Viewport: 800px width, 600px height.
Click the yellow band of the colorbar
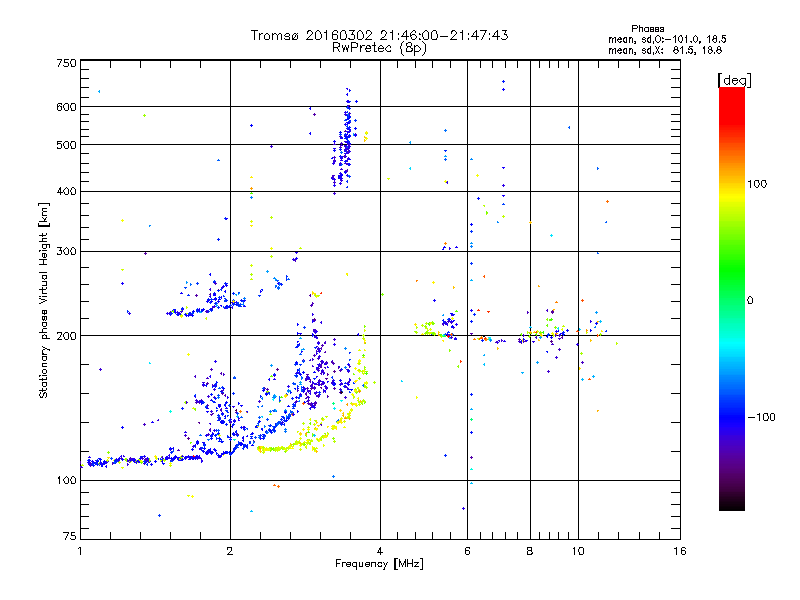pyautogui.click(x=732, y=196)
